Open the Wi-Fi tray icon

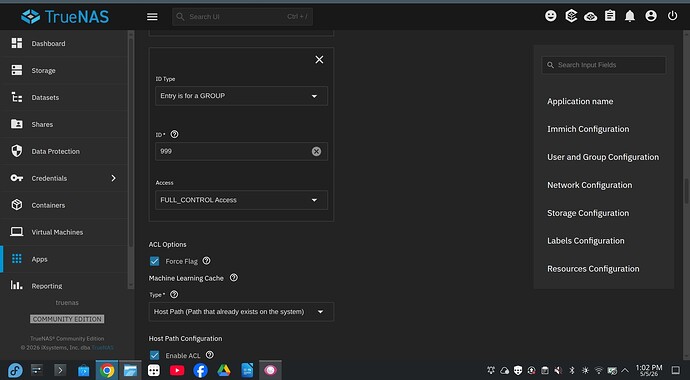click(598, 371)
